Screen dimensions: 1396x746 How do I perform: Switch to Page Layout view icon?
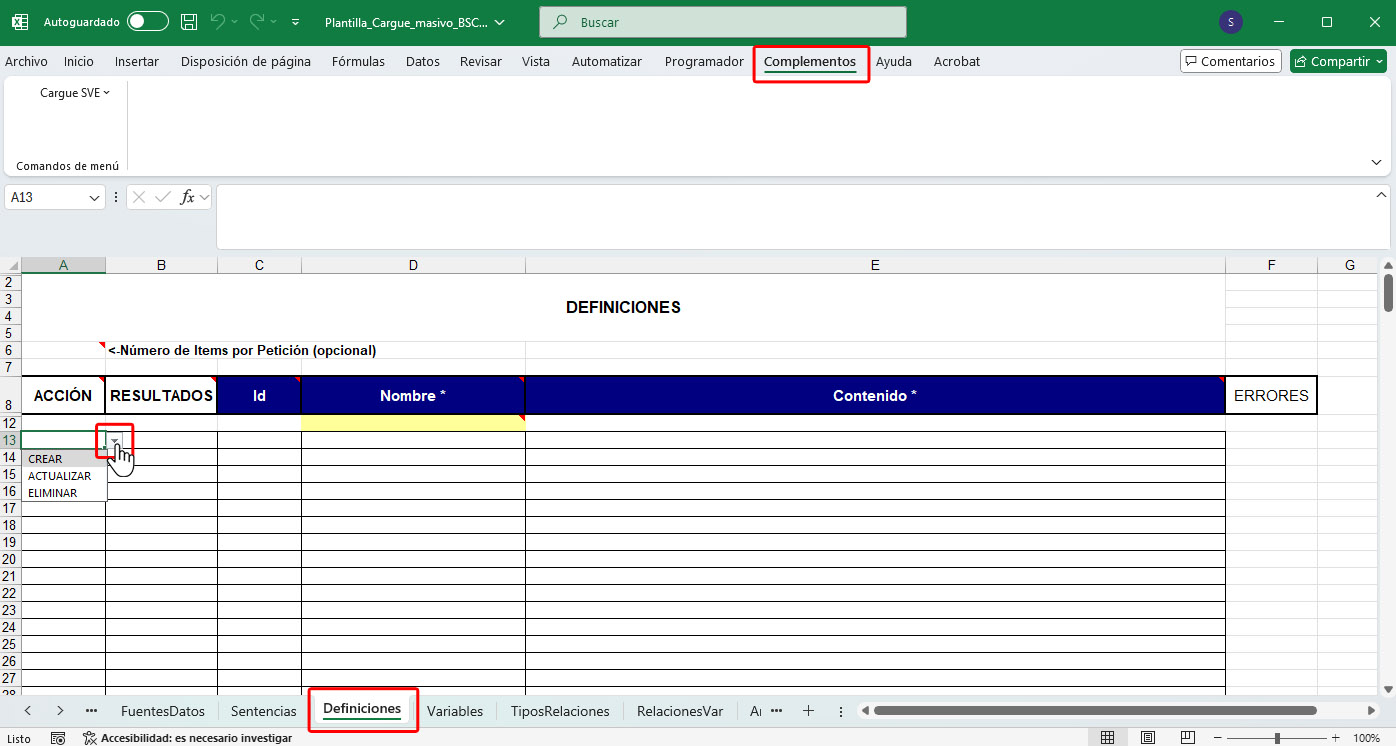tap(1146, 738)
